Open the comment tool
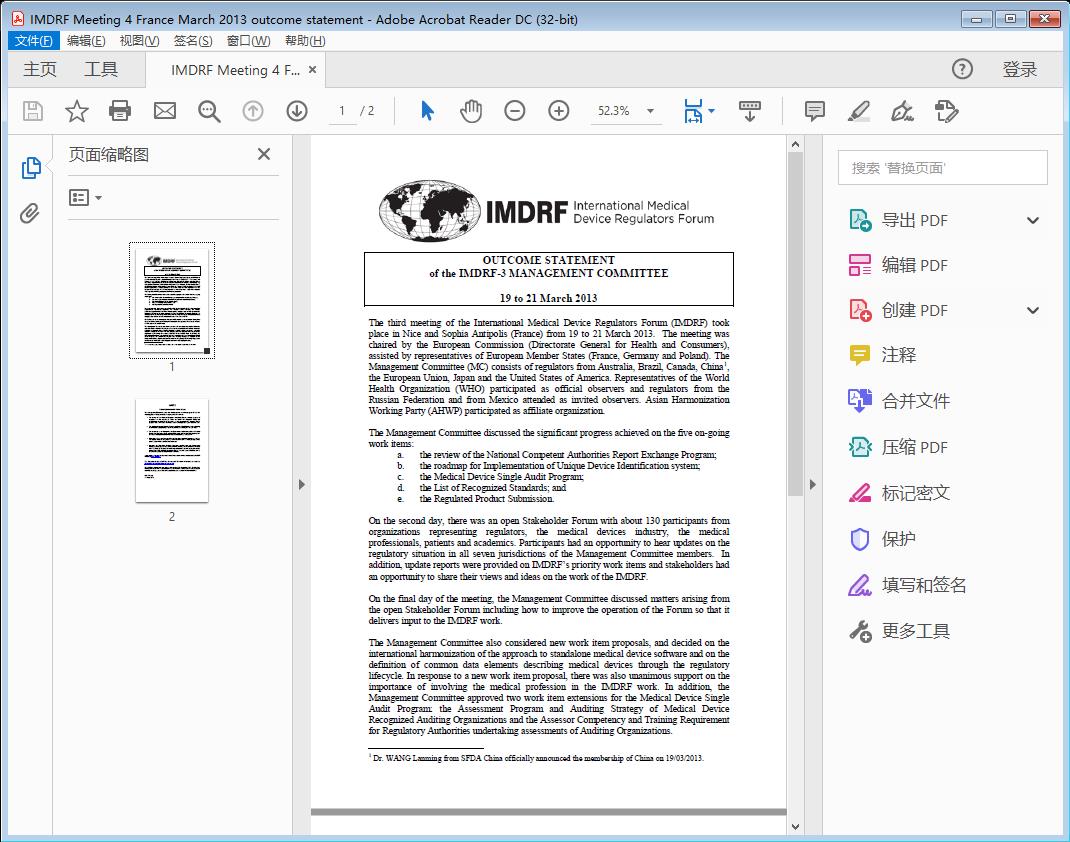1070x842 pixels. (814, 111)
